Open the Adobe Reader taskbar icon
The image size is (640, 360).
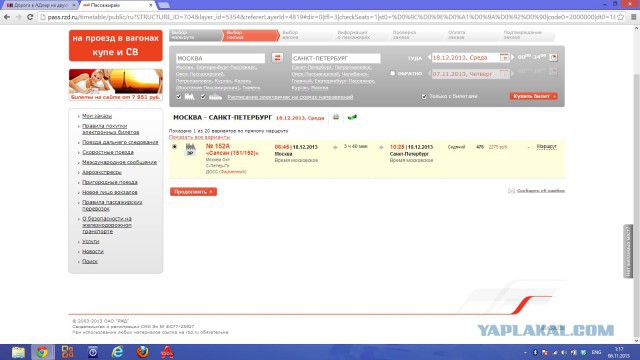tap(167, 352)
